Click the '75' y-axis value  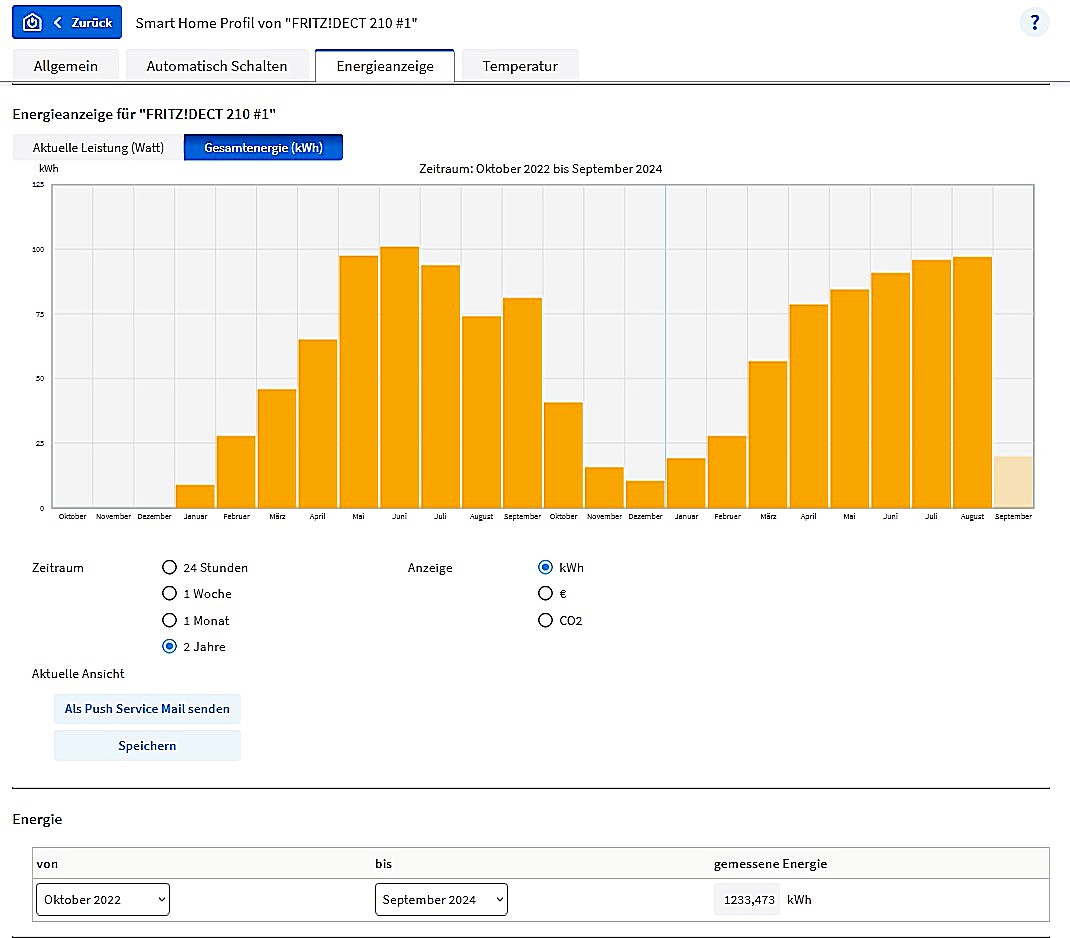[x=40, y=314]
